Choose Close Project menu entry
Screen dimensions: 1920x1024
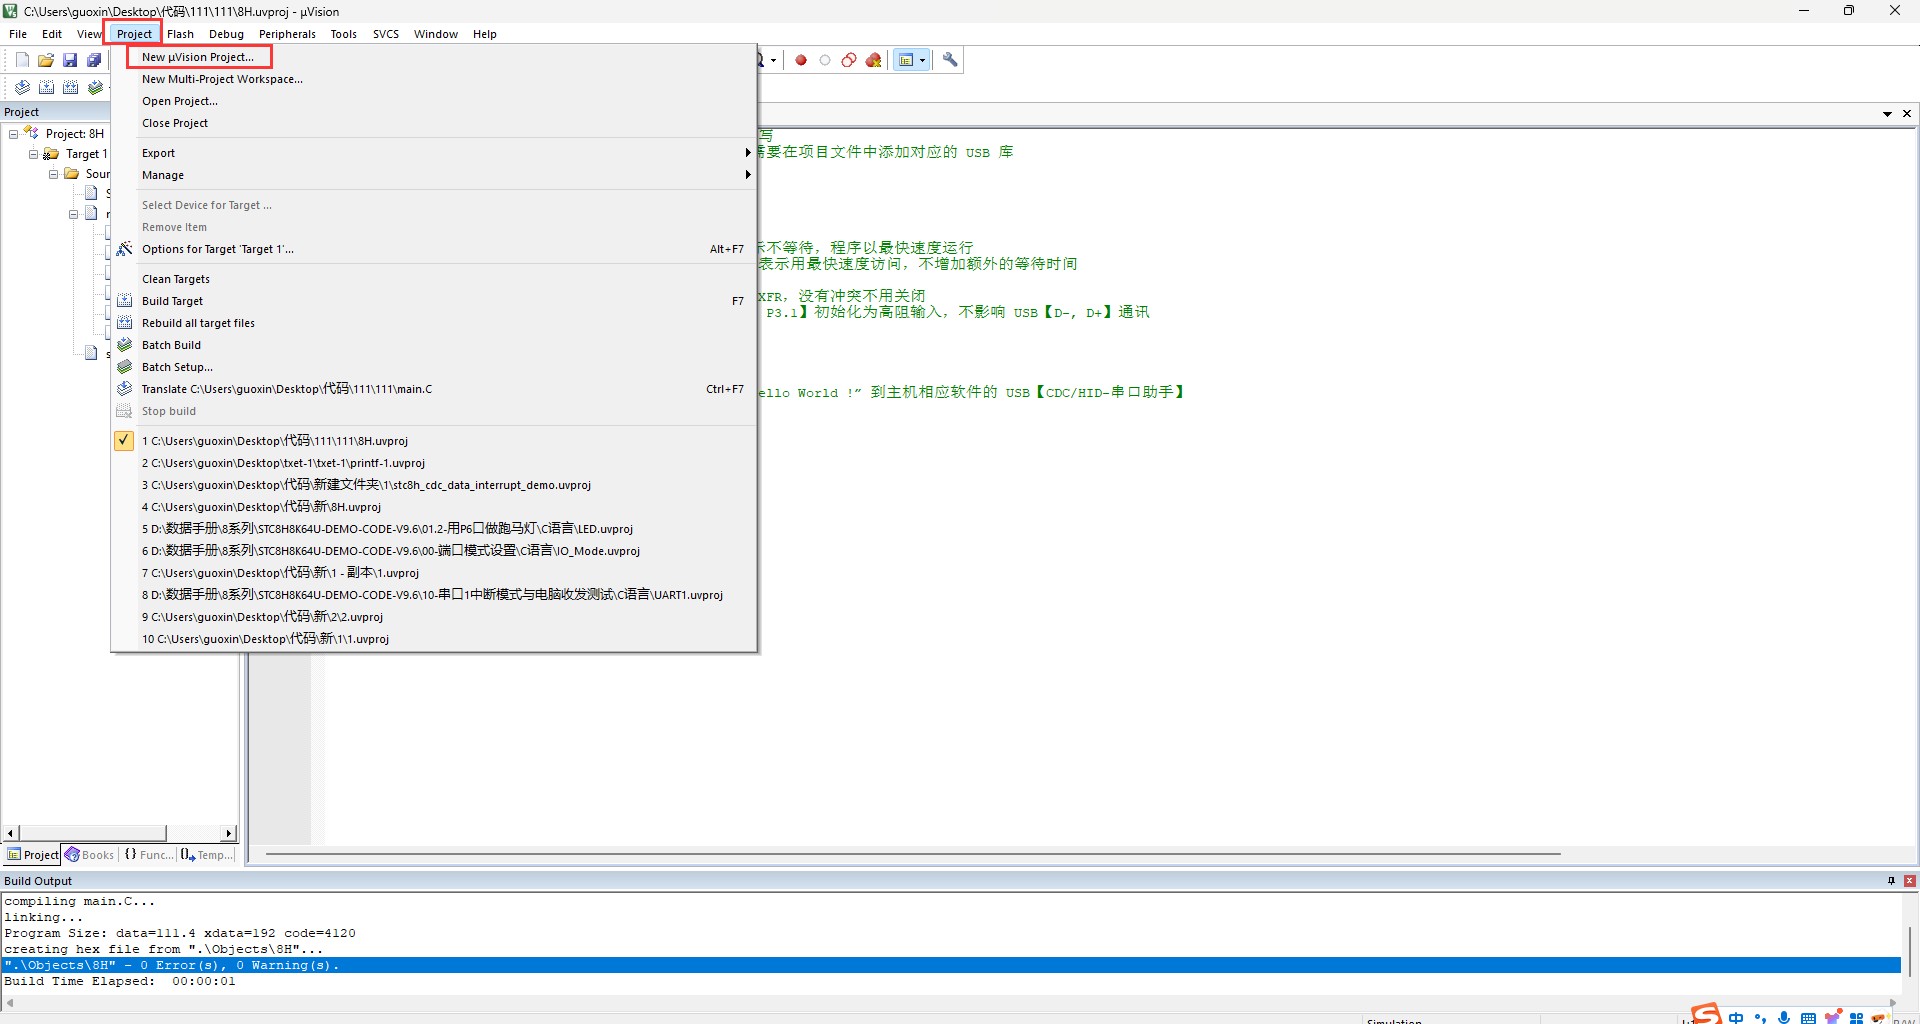tap(434, 123)
